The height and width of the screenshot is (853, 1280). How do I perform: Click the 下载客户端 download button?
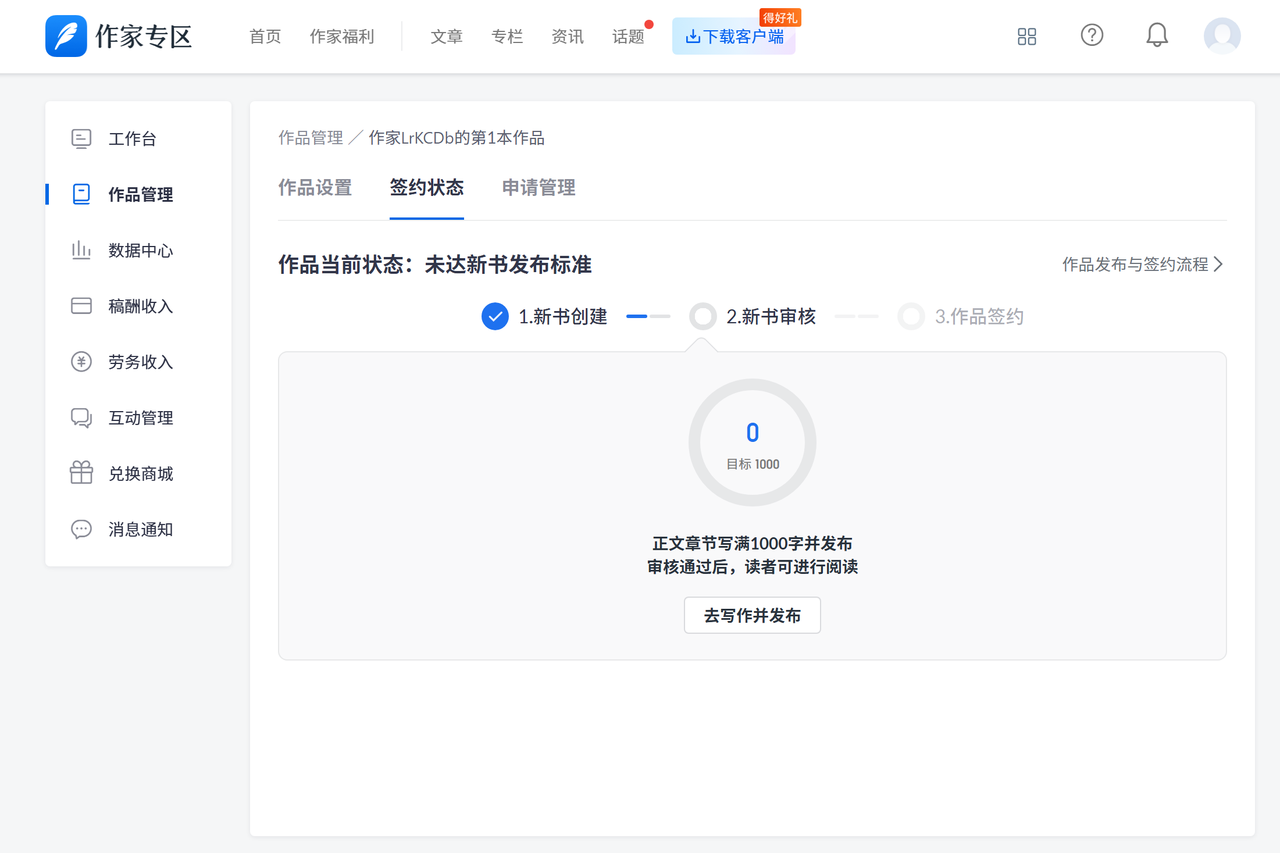tap(734, 37)
